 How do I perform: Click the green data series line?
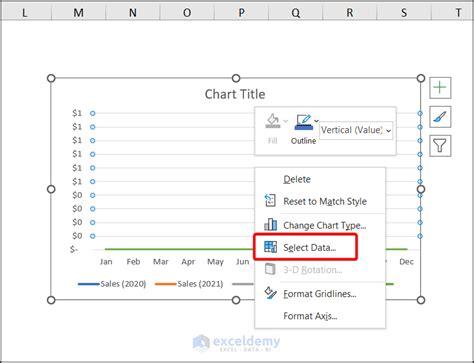(x=179, y=249)
